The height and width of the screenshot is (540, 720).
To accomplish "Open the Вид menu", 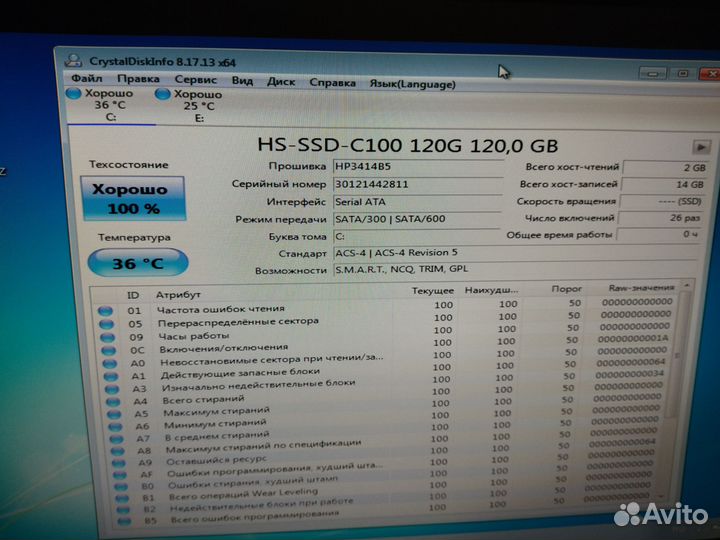I will (242, 81).
